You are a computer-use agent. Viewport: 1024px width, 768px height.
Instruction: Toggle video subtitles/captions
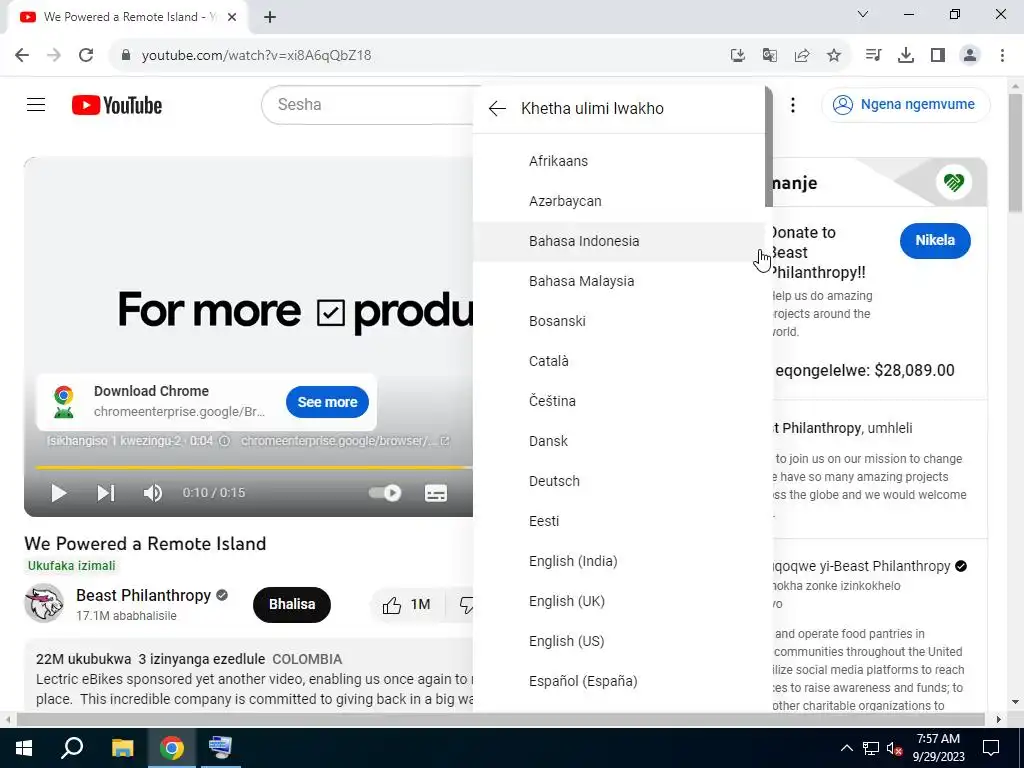(x=436, y=493)
